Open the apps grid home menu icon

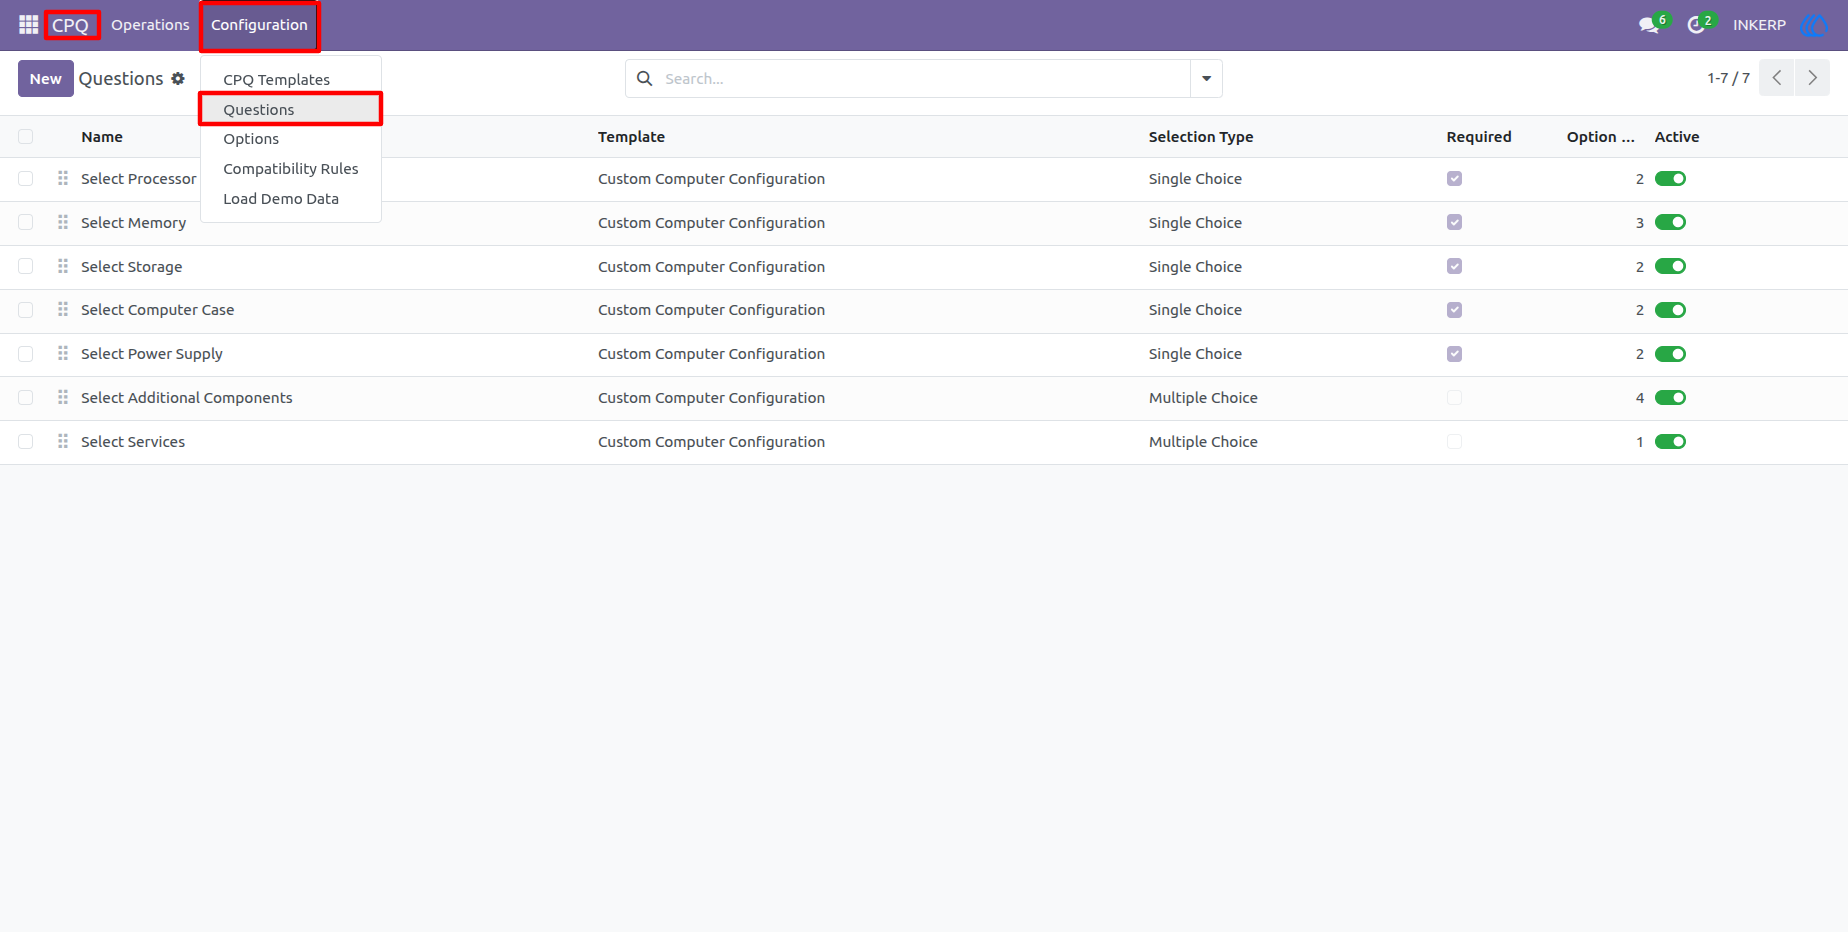(x=28, y=24)
